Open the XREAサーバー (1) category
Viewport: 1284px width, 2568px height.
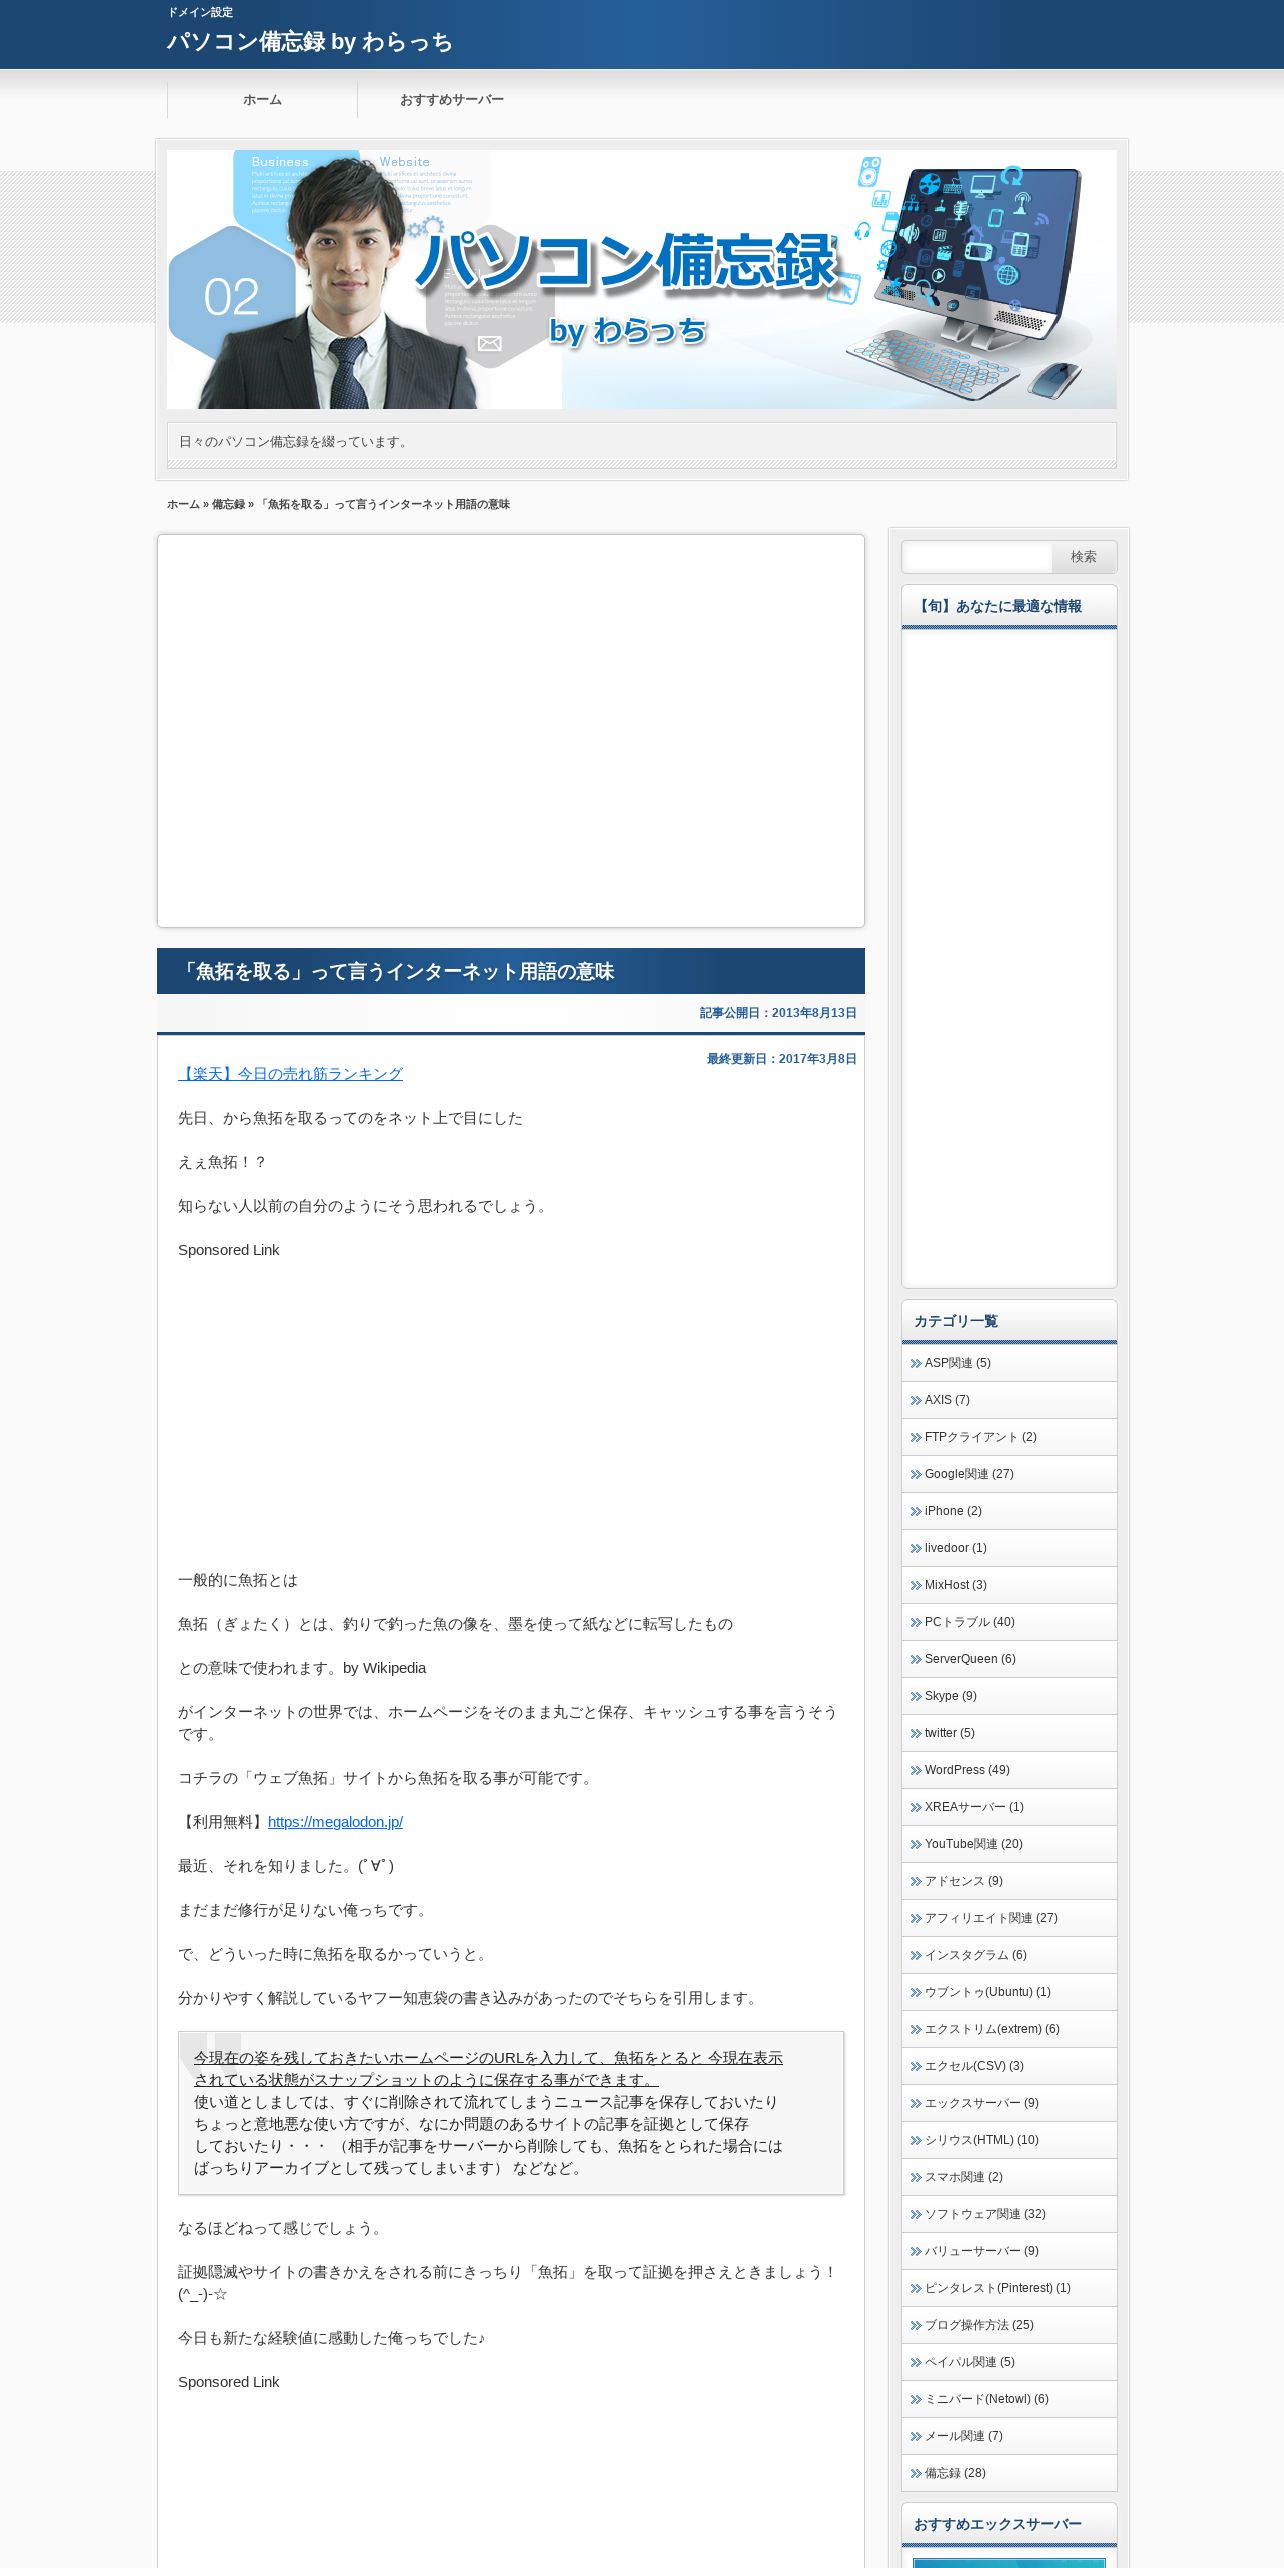[1009, 1807]
